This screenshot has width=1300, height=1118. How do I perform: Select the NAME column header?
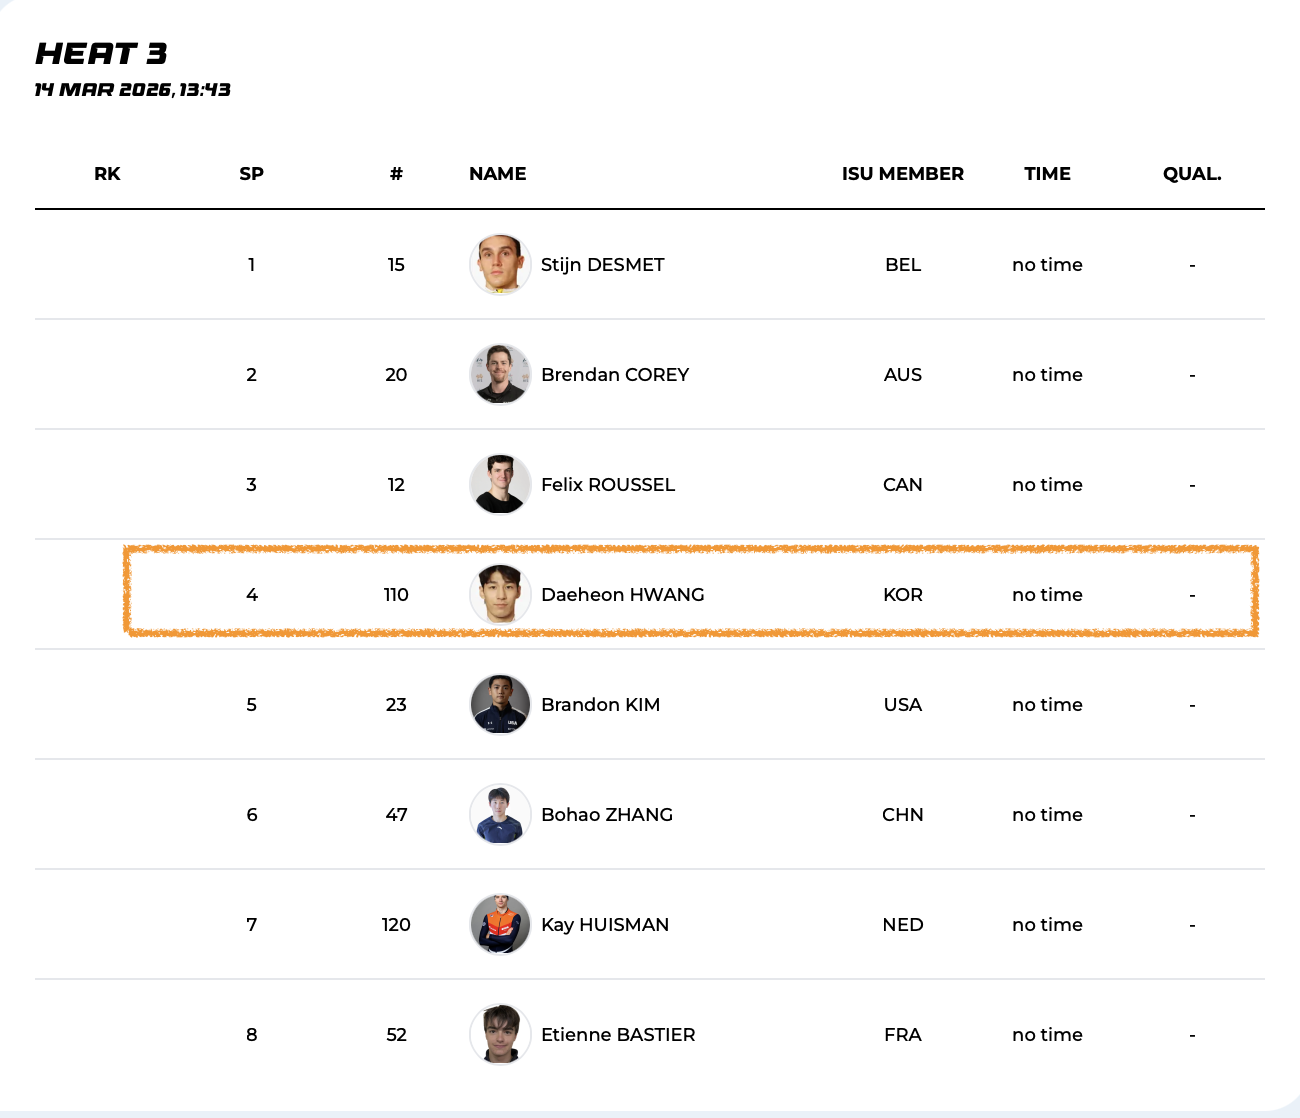[497, 174]
